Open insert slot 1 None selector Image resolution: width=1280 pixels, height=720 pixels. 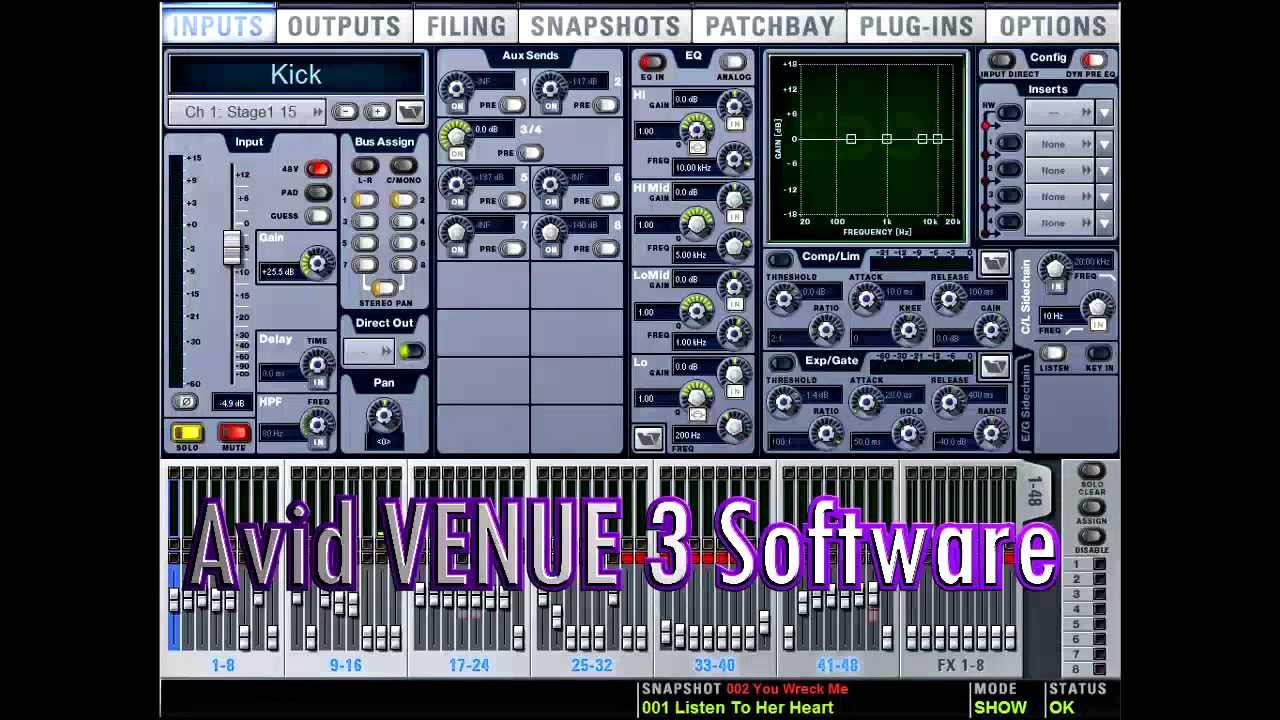[x=1058, y=144]
